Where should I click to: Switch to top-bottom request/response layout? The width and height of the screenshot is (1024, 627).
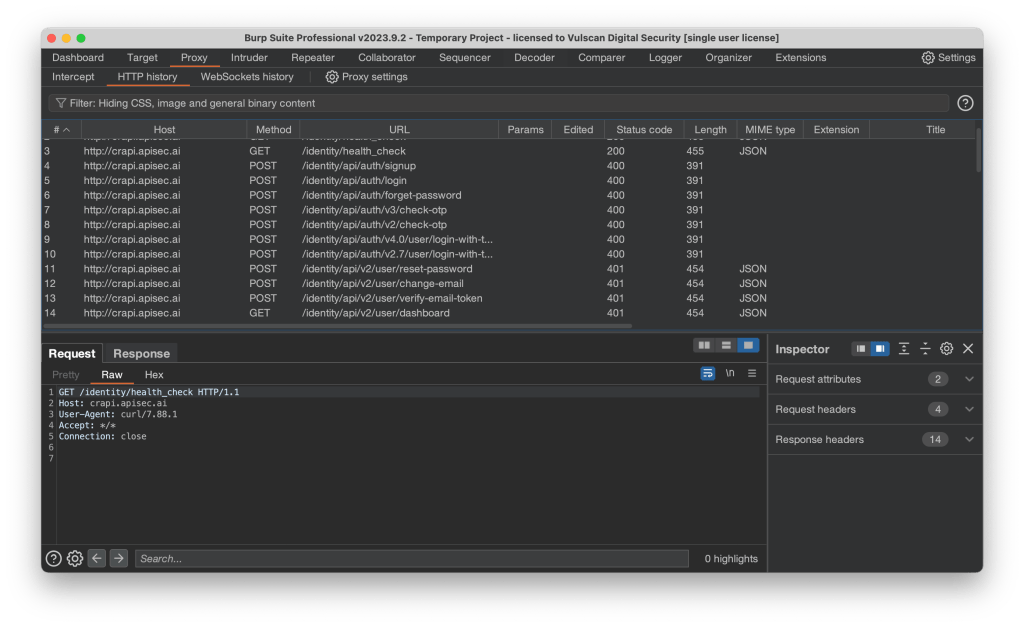(726, 346)
